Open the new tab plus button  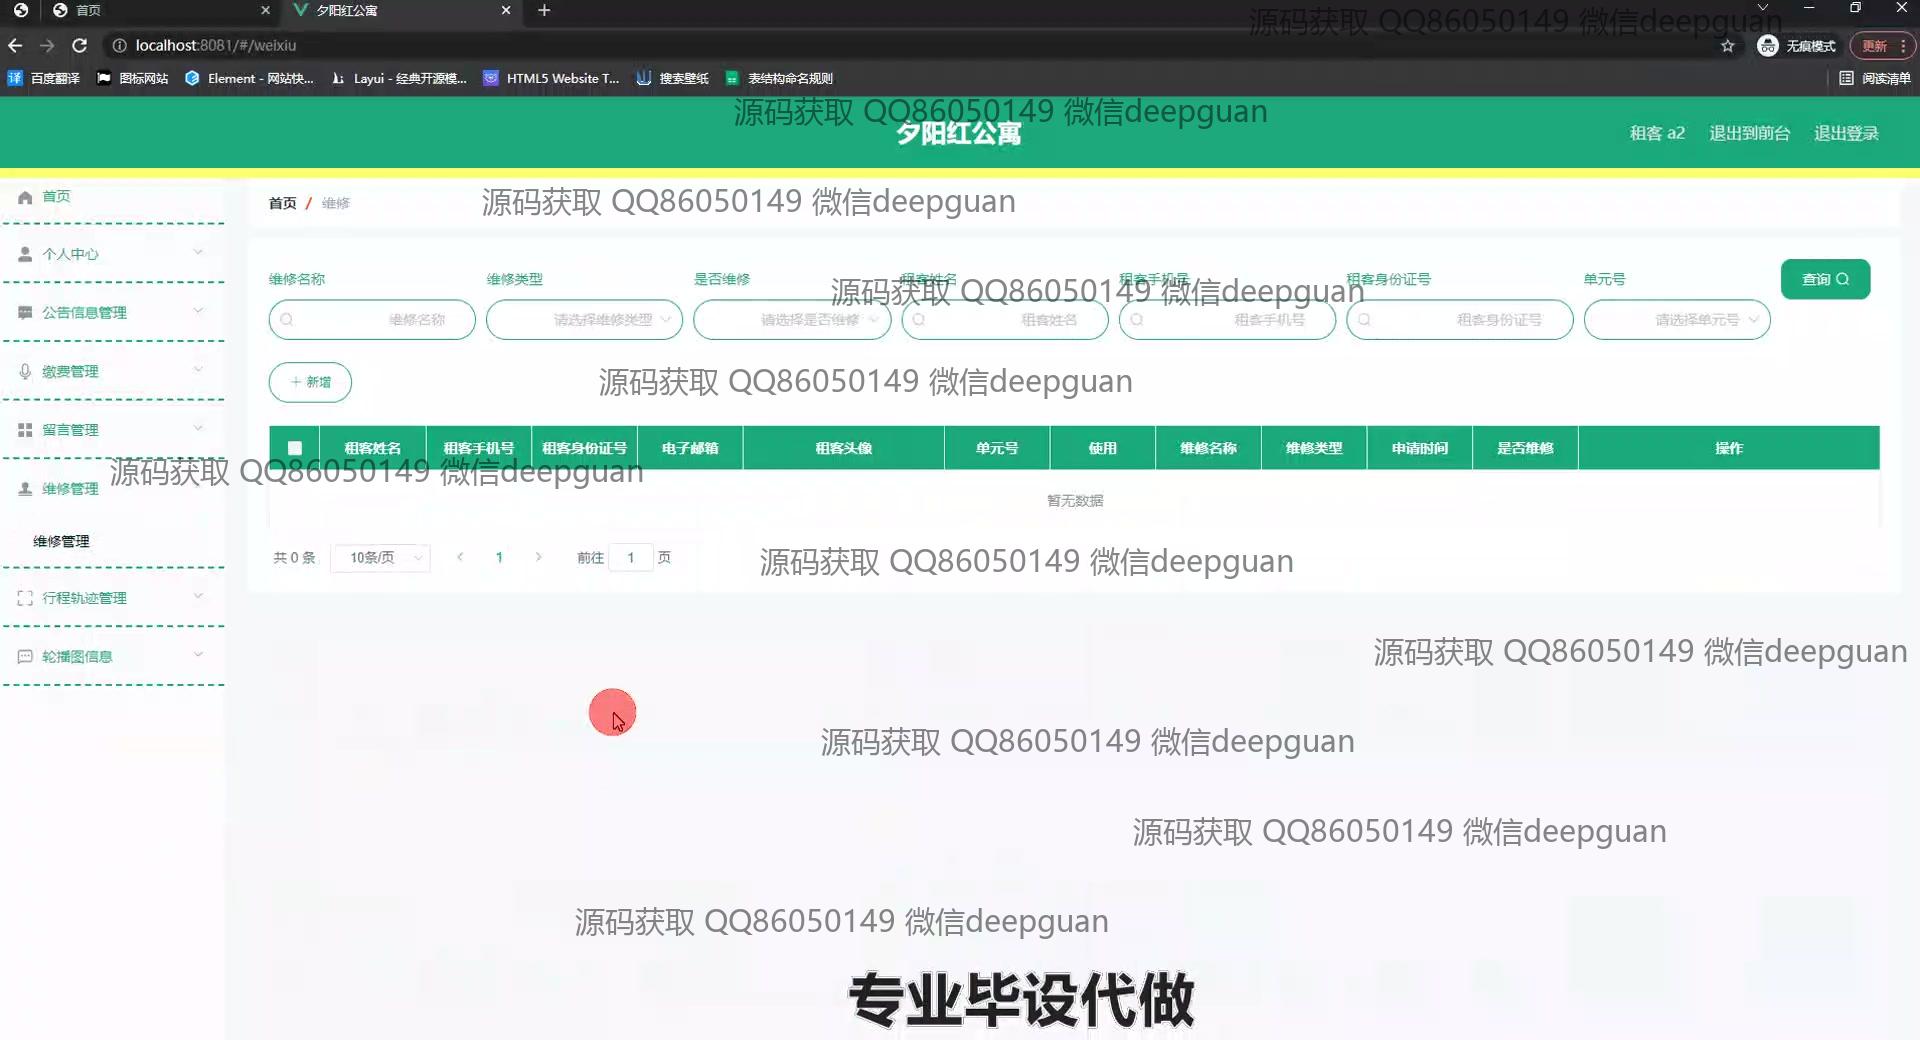(x=544, y=10)
